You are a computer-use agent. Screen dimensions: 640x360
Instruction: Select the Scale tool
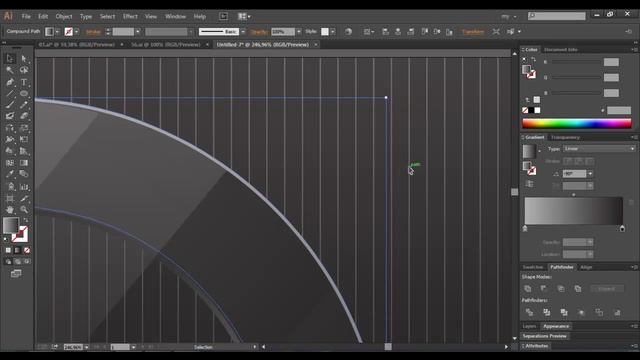24,128
